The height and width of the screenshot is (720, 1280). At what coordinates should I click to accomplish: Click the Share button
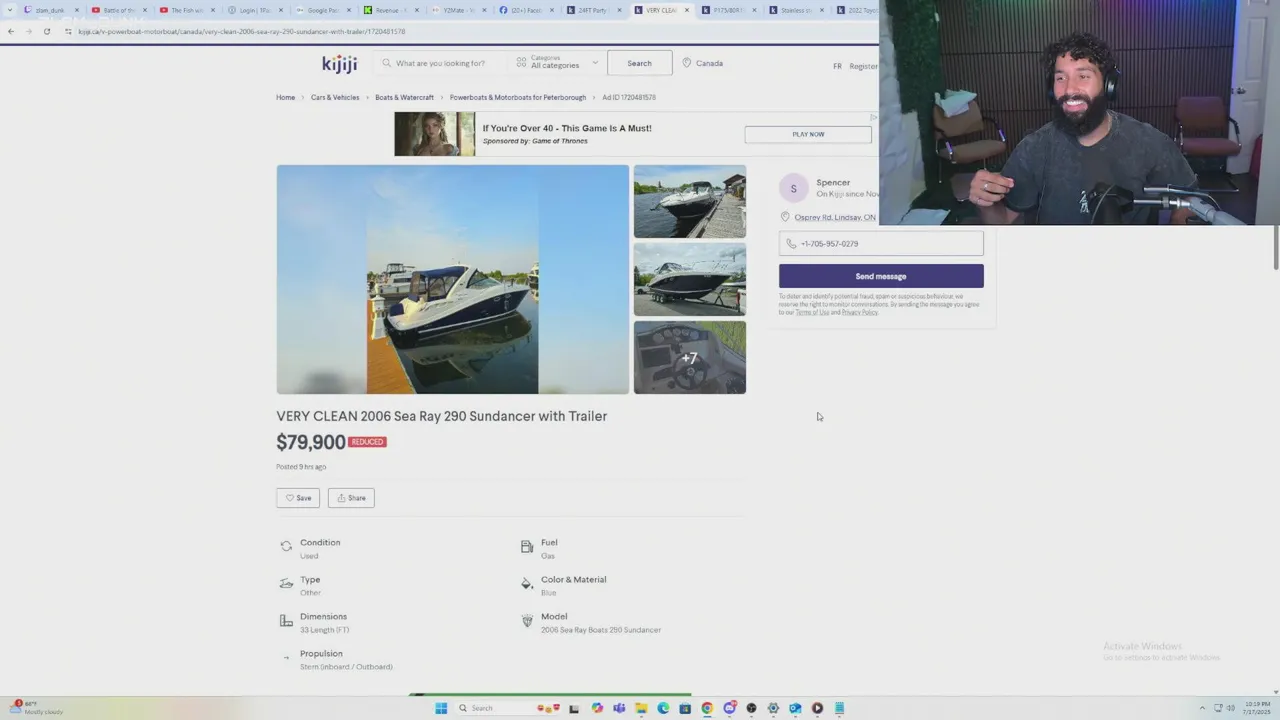point(351,498)
